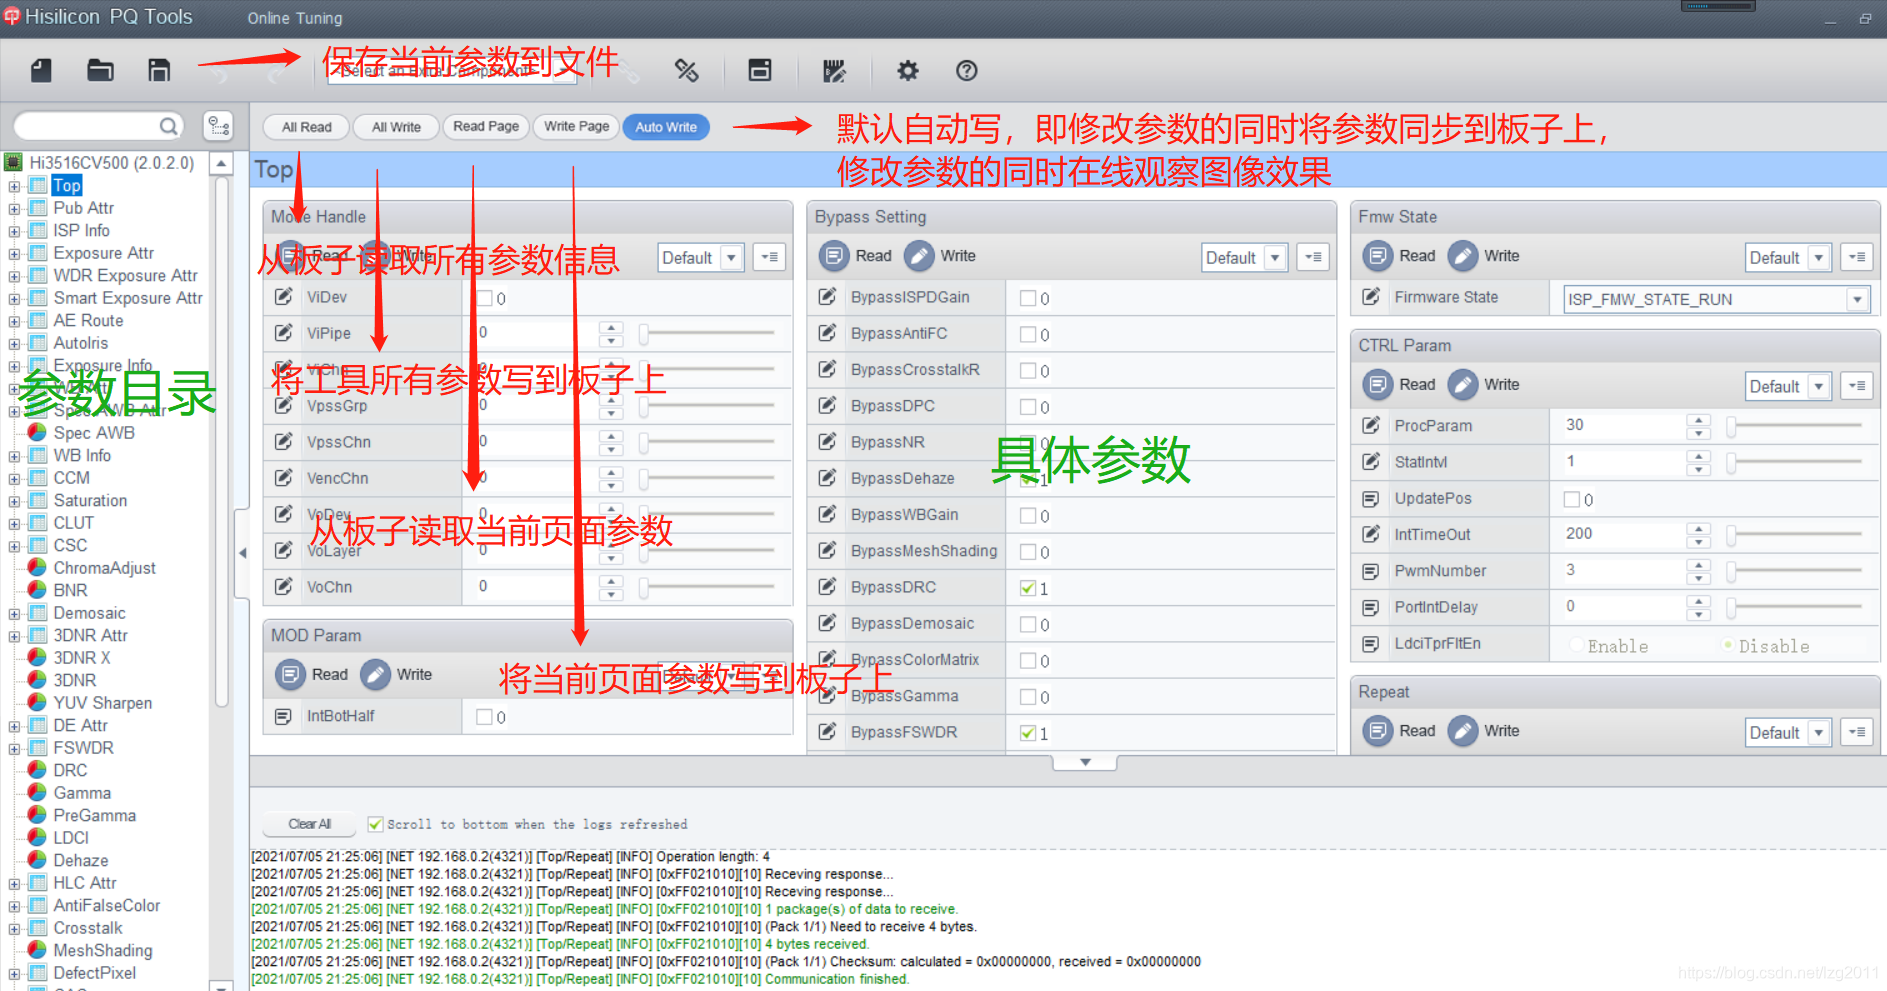
Task: Click the tree search input field
Action: coord(87,126)
